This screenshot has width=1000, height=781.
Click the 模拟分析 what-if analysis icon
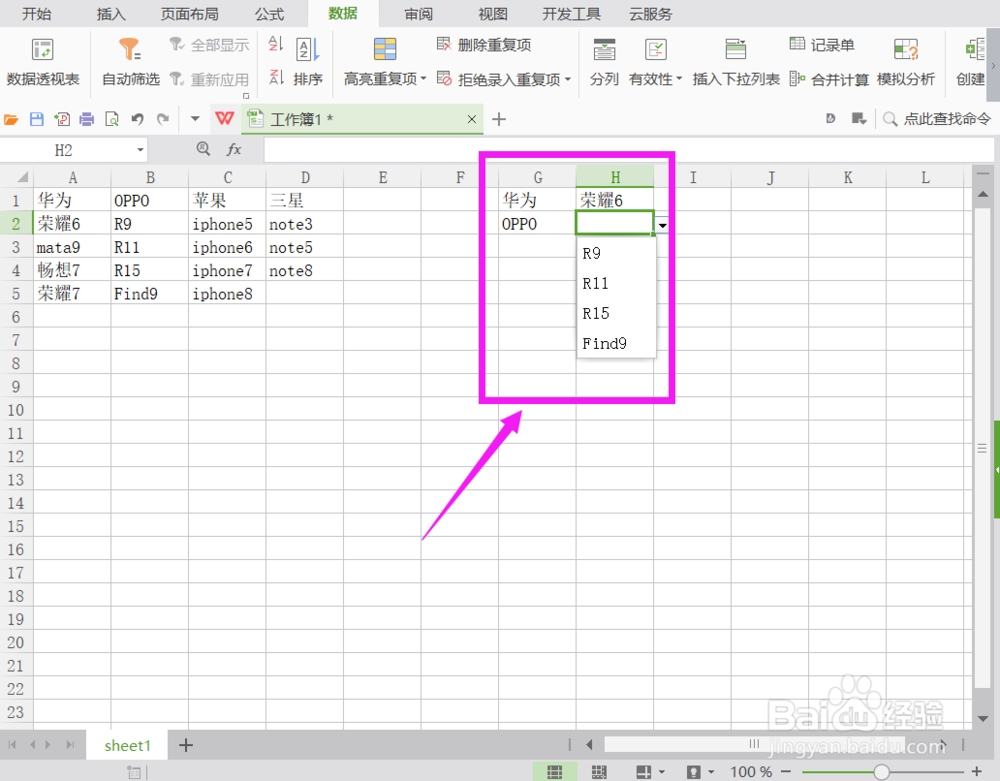(x=906, y=49)
